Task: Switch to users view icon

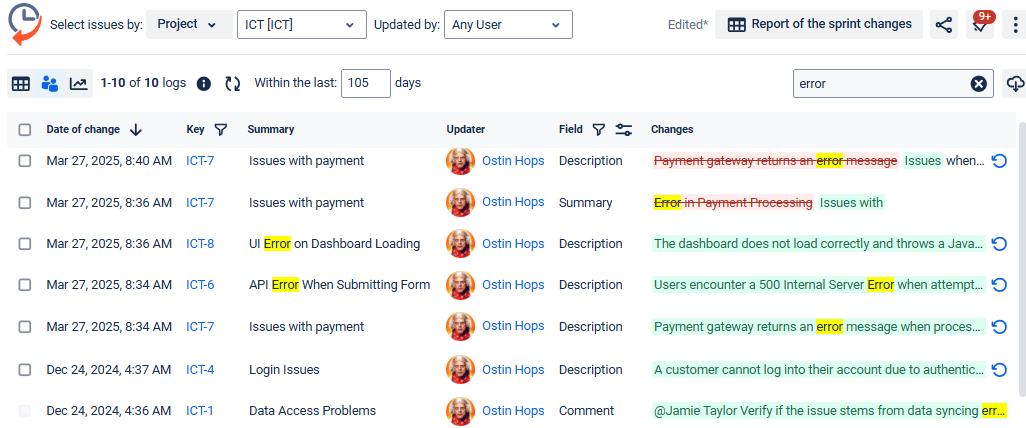Action: pyautogui.click(x=50, y=84)
